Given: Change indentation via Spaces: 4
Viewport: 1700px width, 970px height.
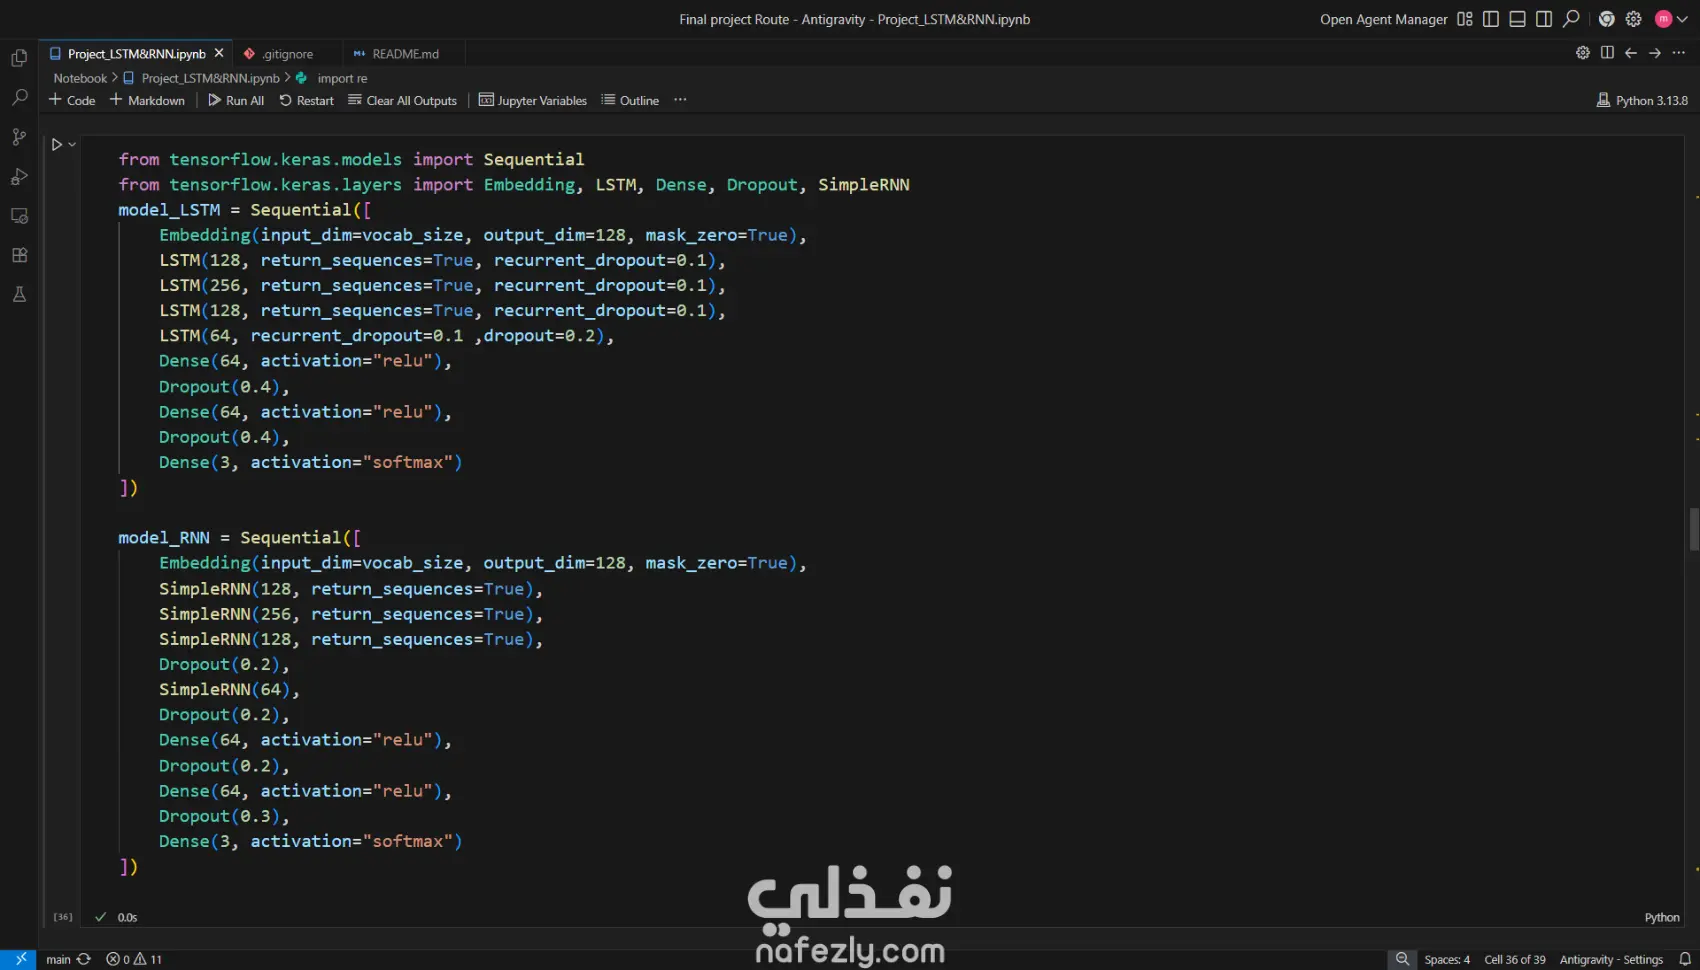Looking at the screenshot, I should [x=1447, y=959].
